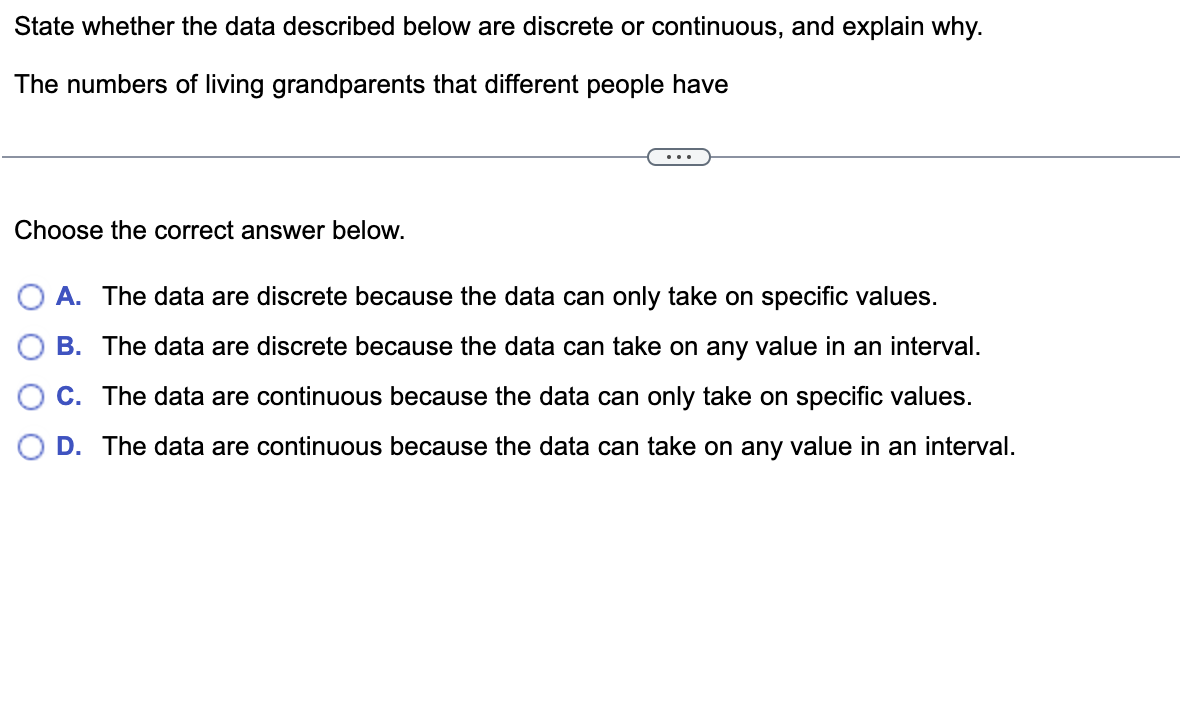Select the bold letter D label
Image resolution: width=1180 pixels, height=728 pixels.
click(66, 447)
